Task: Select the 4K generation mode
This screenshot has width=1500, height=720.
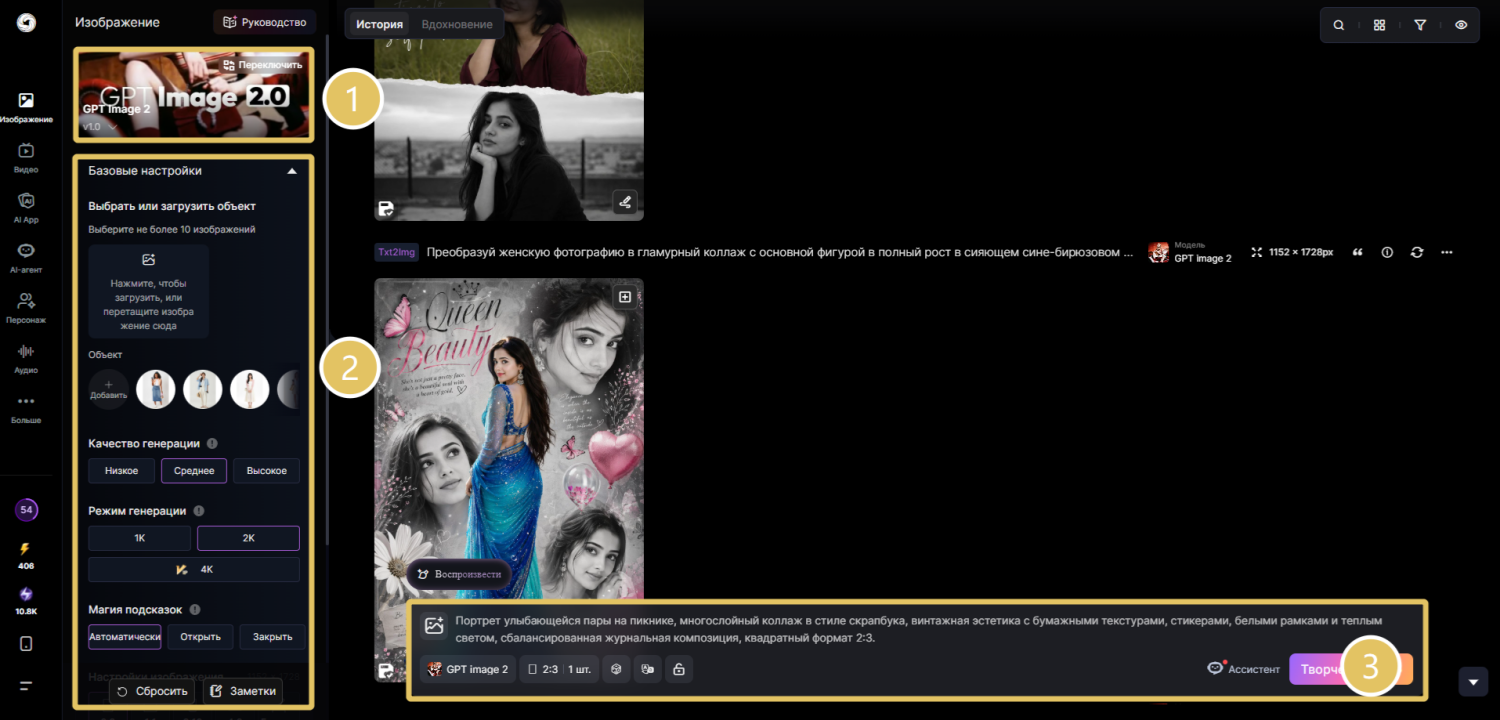Action: 194,570
